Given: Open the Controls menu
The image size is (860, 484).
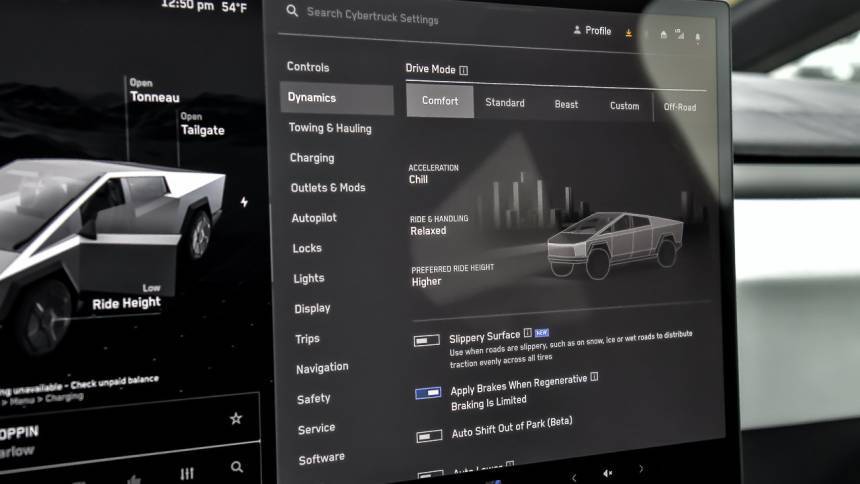Looking at the screenshot, I should click(308, 67).
